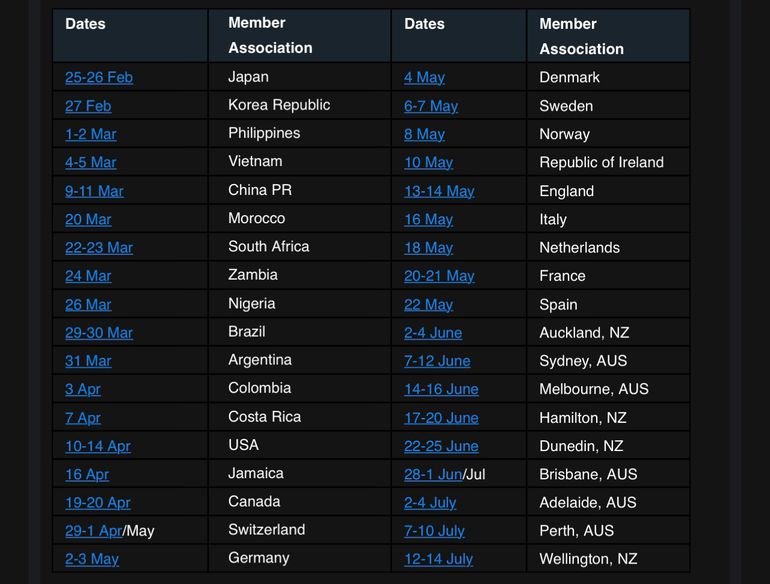Follow the 28-1 Jun Brisbane link
This screenshot has width=770, height=584.
pyautogui.click(x=432, y=474)
